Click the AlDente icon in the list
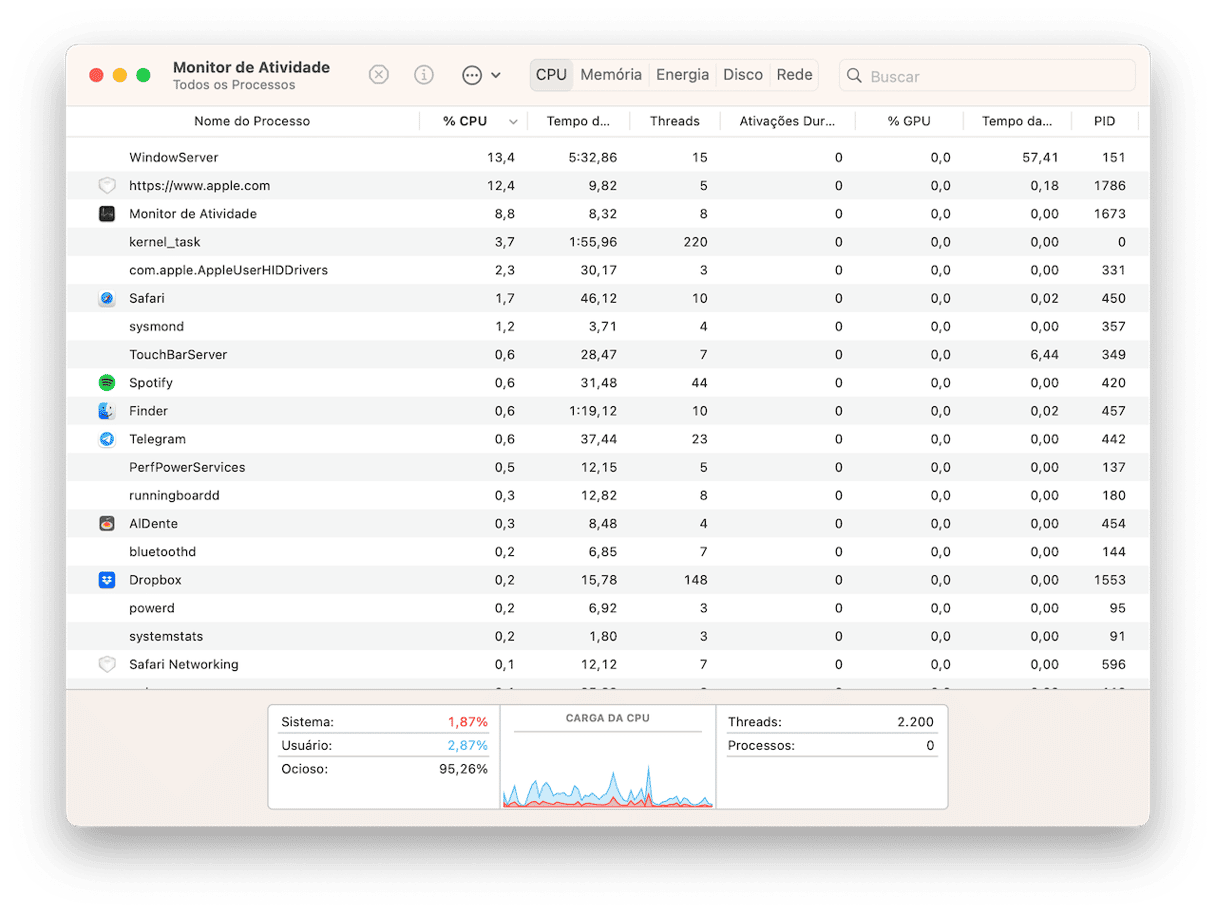Screen dimensions: 1216x913 pyautogui.click(x=107, y=524)
